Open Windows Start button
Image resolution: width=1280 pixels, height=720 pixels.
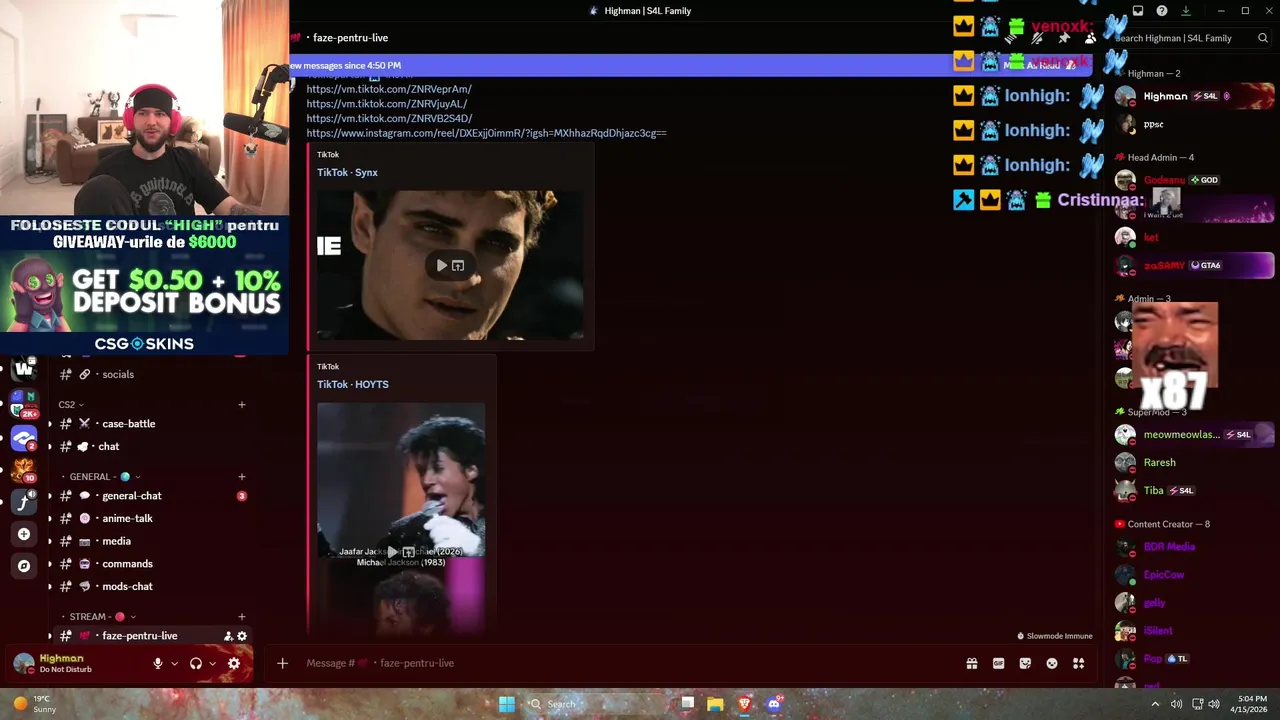pos(507,704)
